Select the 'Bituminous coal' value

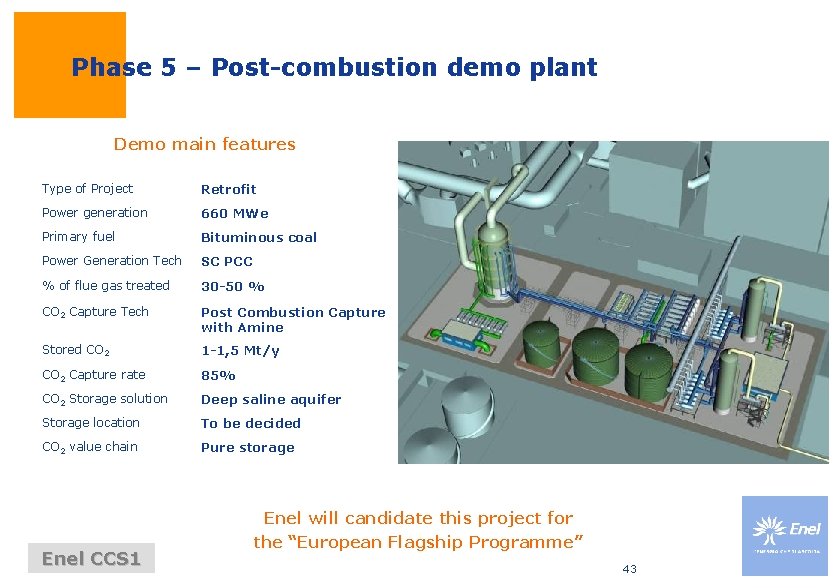259,238
